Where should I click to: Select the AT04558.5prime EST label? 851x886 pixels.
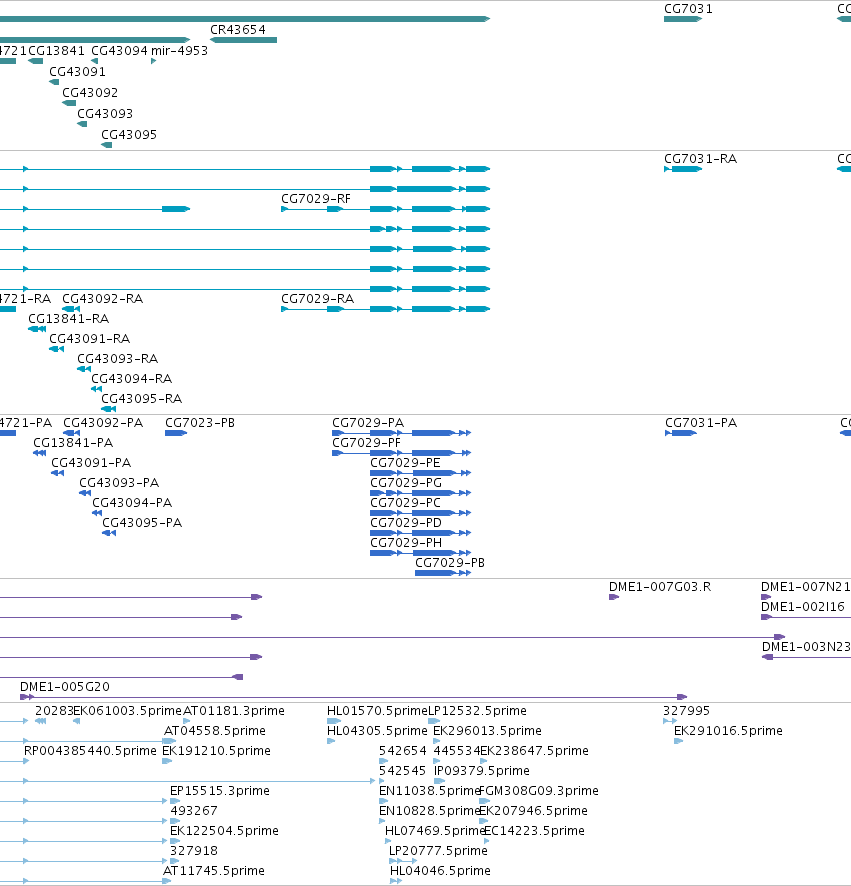[215, 731]
